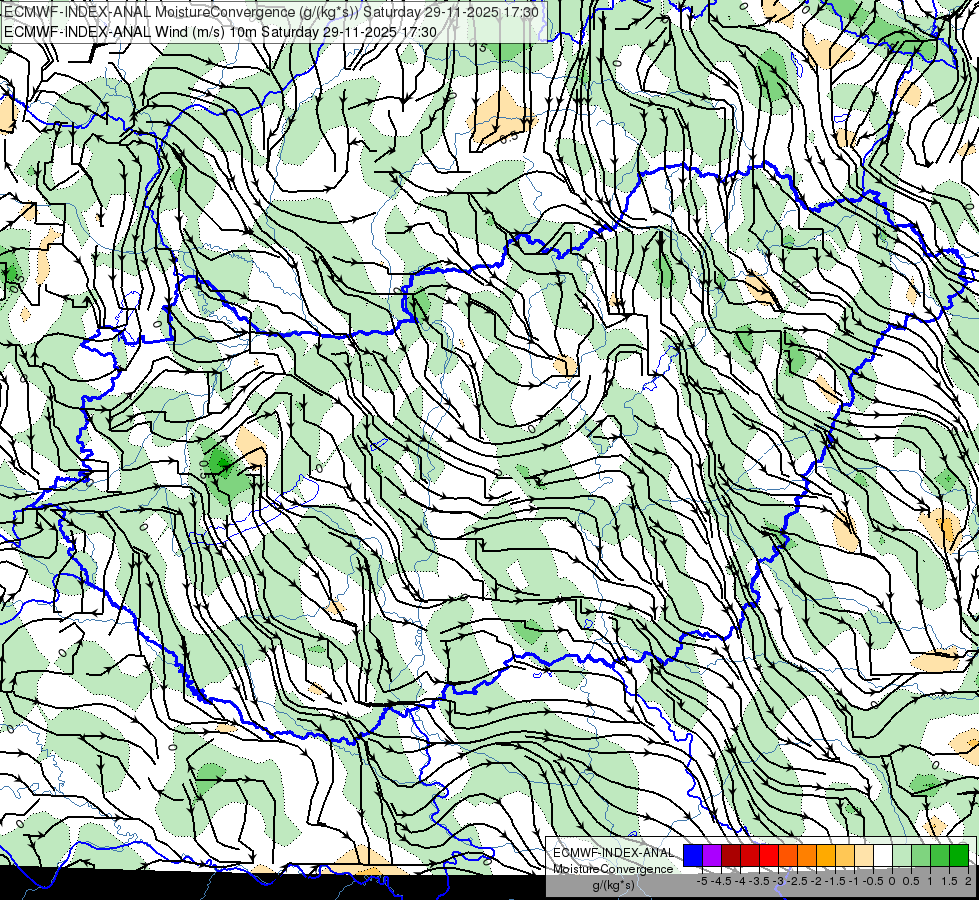979x900 pixels.
Task: Click the legend swatch between -4 and -3.5
Action: [x=750, y=855]
